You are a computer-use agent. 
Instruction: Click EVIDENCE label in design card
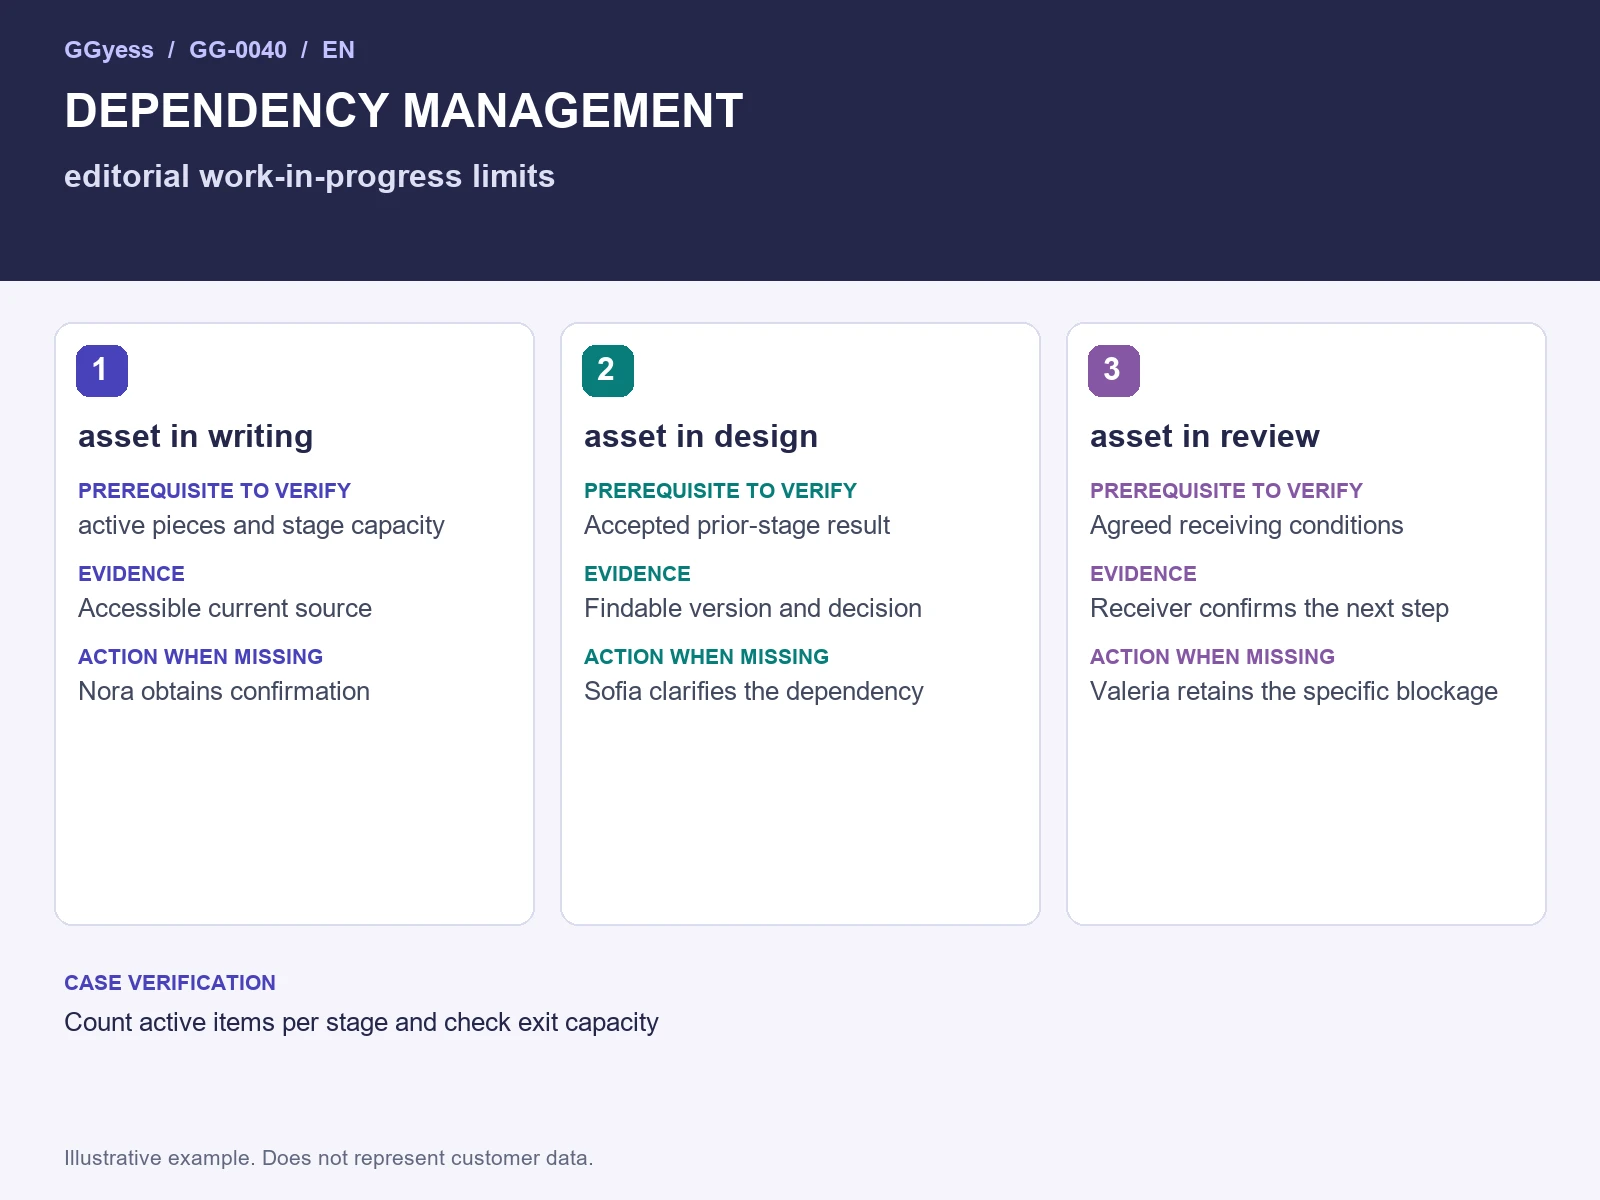click(x=637, y=574)
